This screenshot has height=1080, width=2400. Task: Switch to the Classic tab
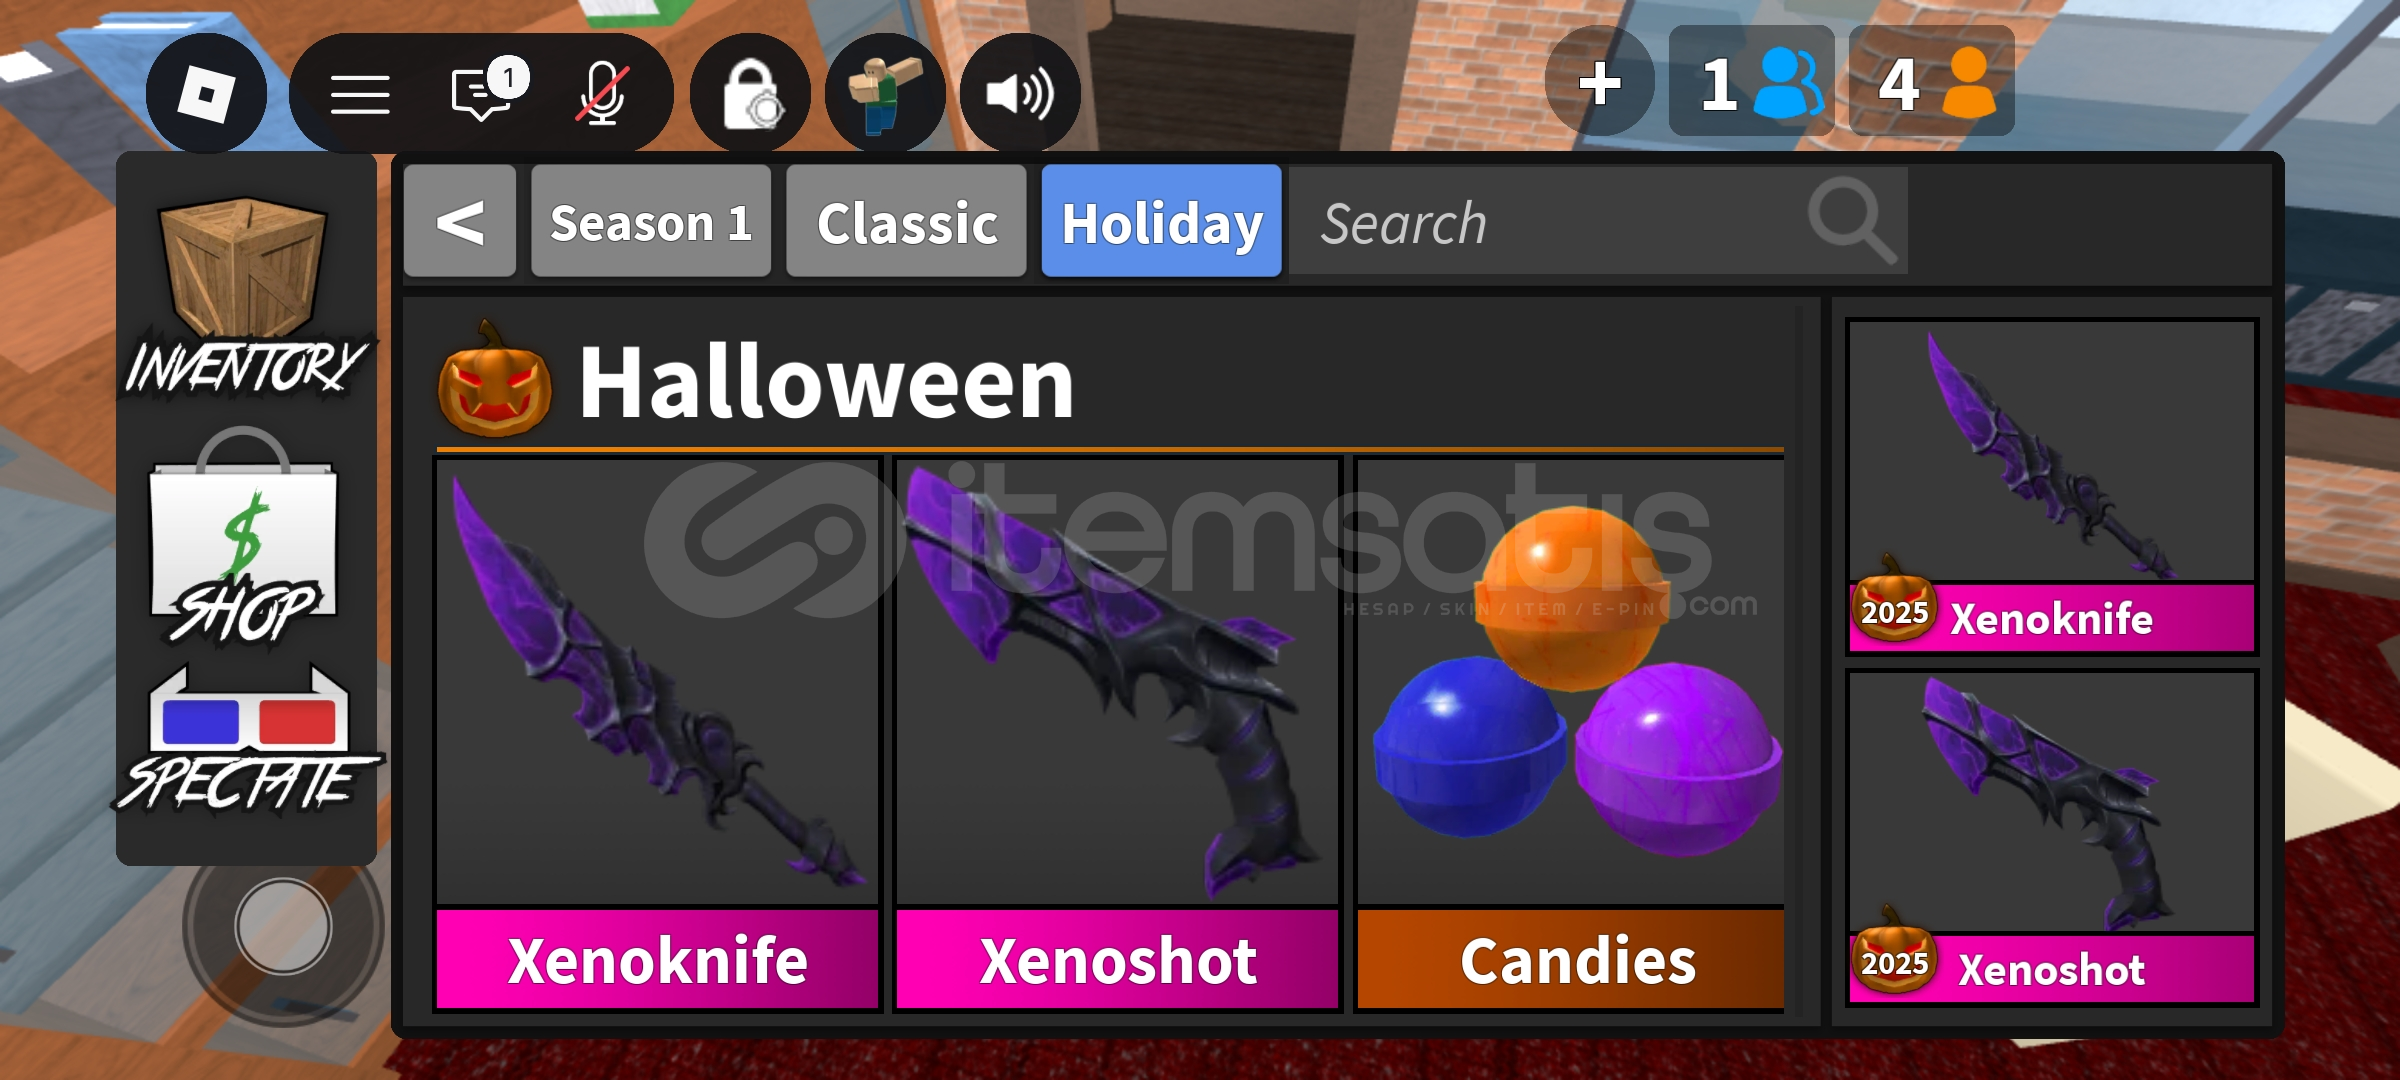point(906,221)
